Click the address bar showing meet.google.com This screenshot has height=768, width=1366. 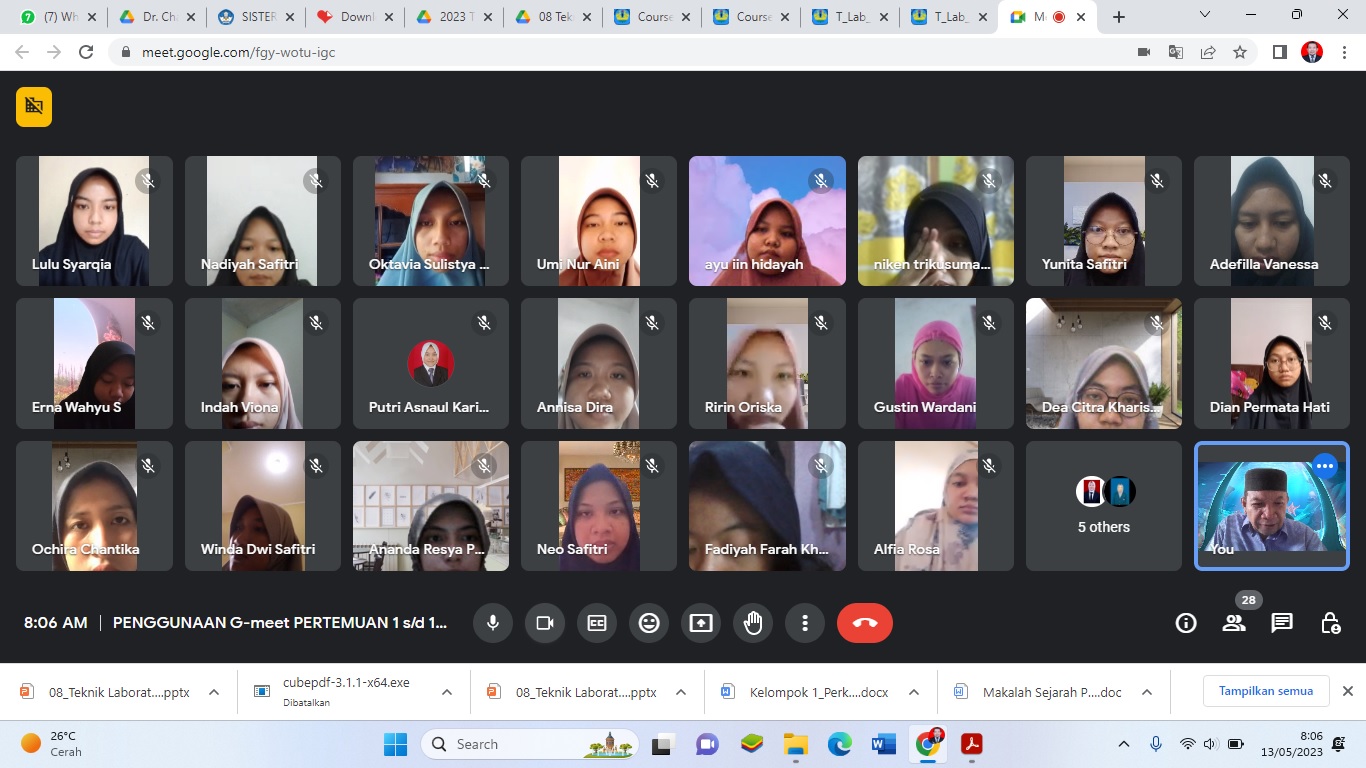point(600,52)
